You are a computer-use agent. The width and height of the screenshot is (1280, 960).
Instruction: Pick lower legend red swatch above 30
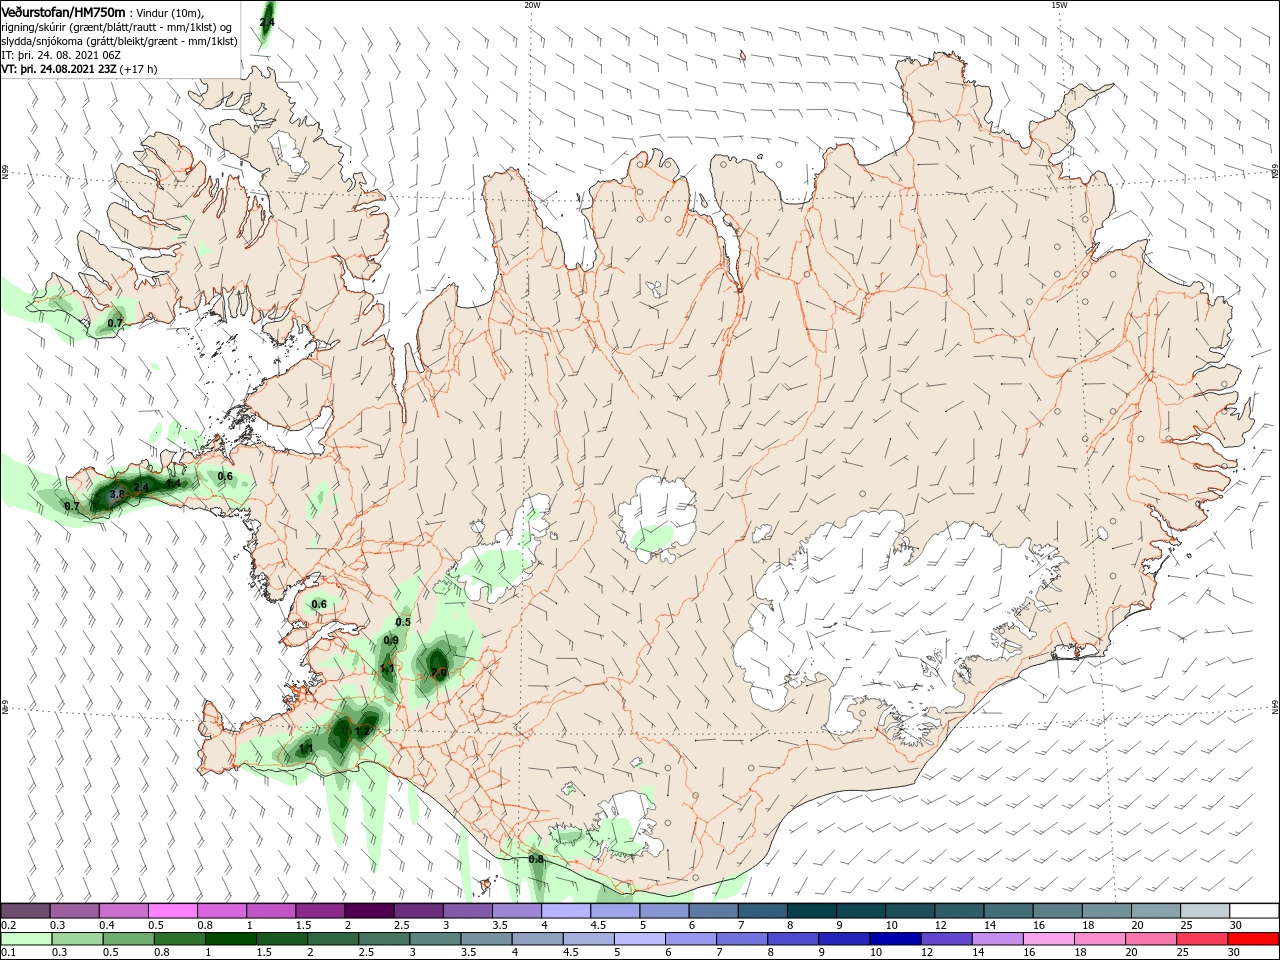point(1253,939)
